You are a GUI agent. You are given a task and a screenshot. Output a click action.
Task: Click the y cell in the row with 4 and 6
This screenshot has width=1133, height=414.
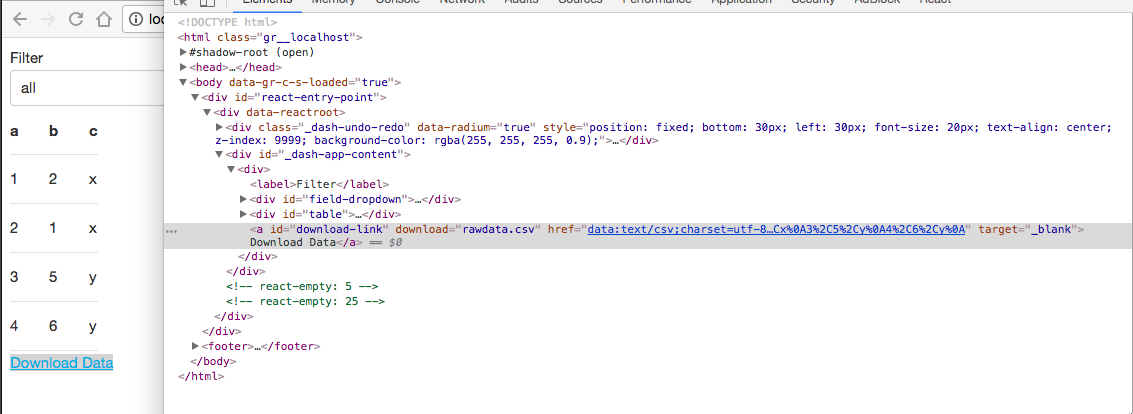pos(92,327)
